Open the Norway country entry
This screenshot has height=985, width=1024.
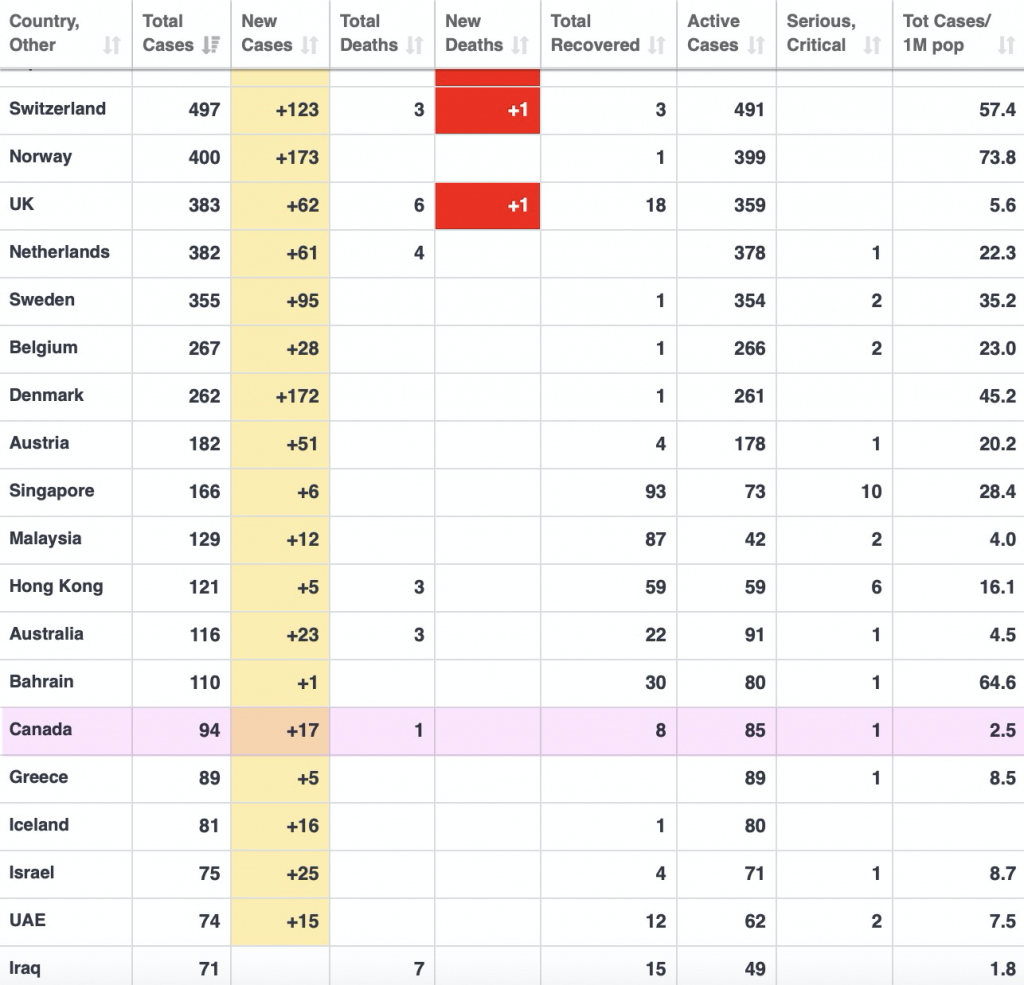[x=40, y=157]
